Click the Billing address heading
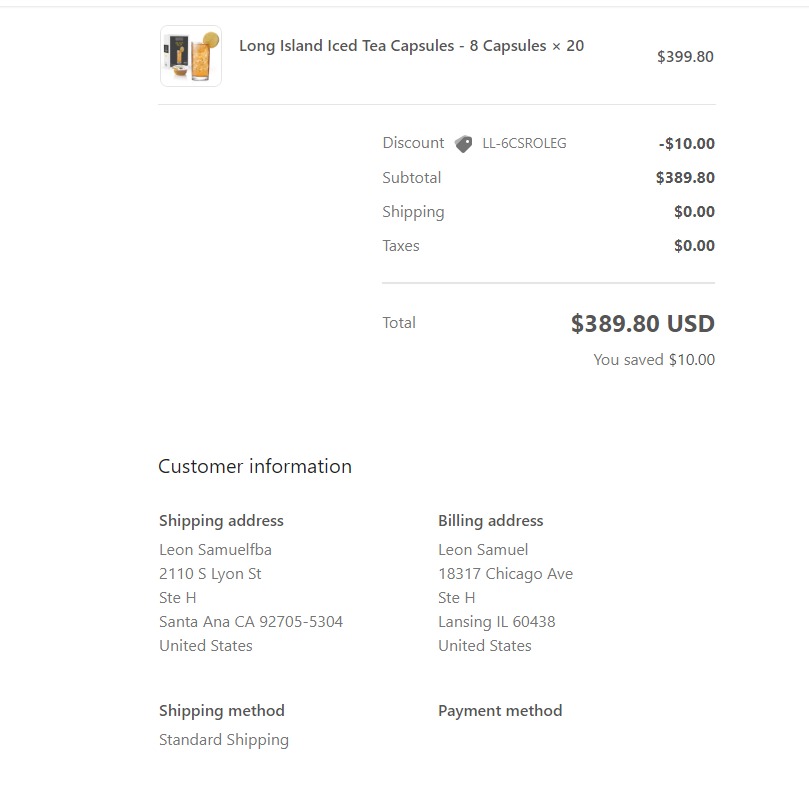 pyautogui.click(x=491, y=521)
